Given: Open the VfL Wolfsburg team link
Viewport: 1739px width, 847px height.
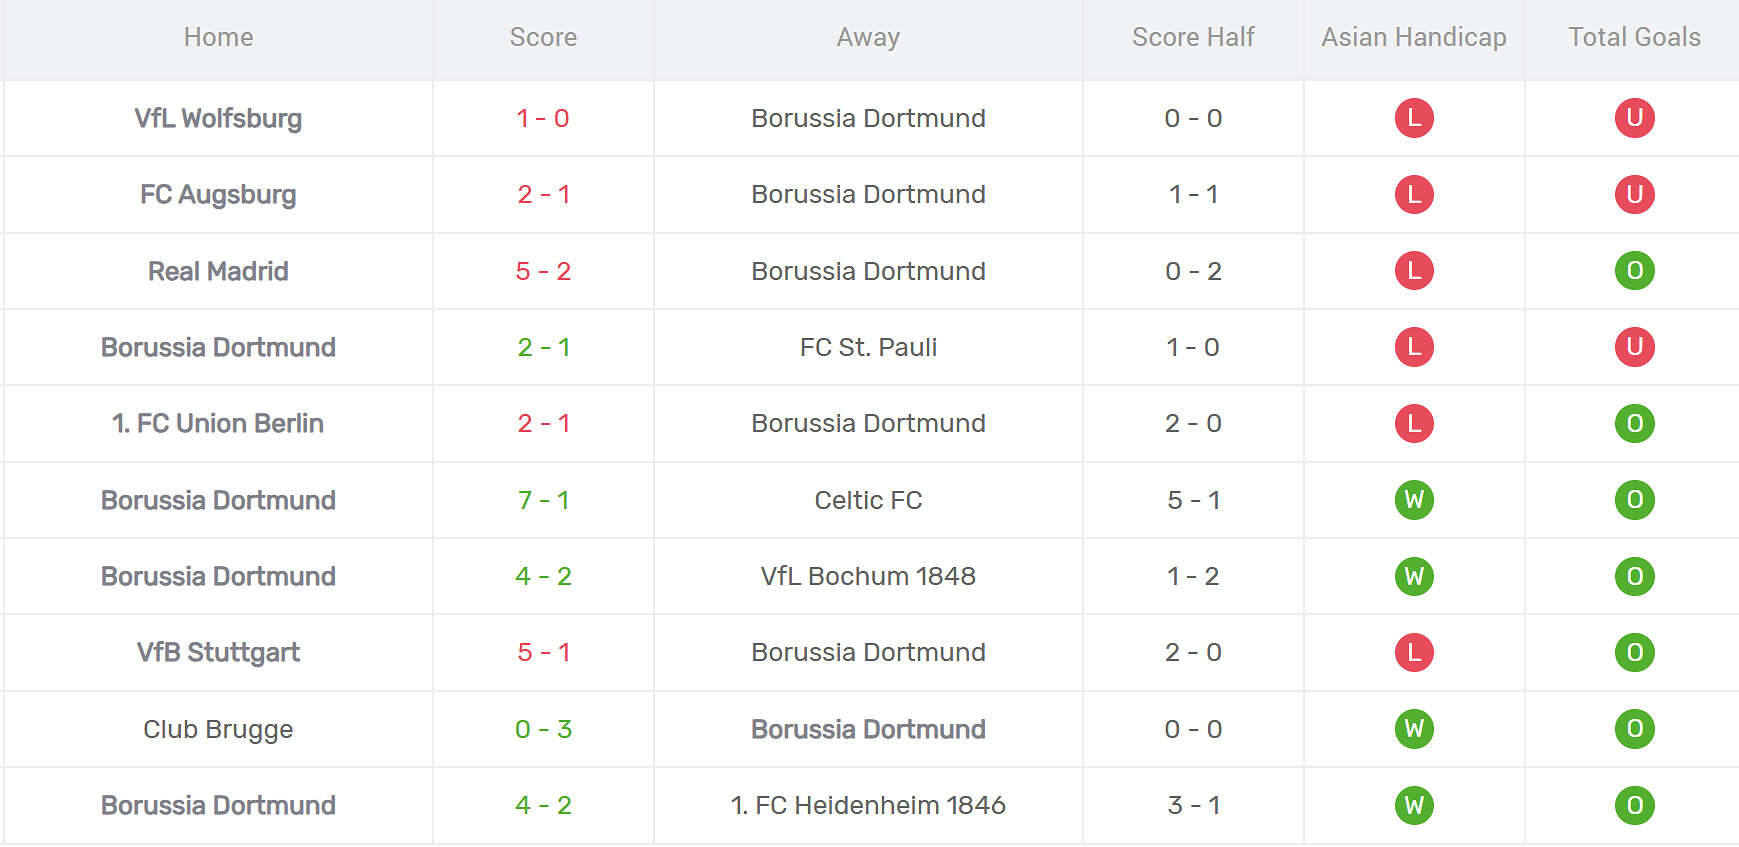Looking at the screenshot, I should [218, 118].
